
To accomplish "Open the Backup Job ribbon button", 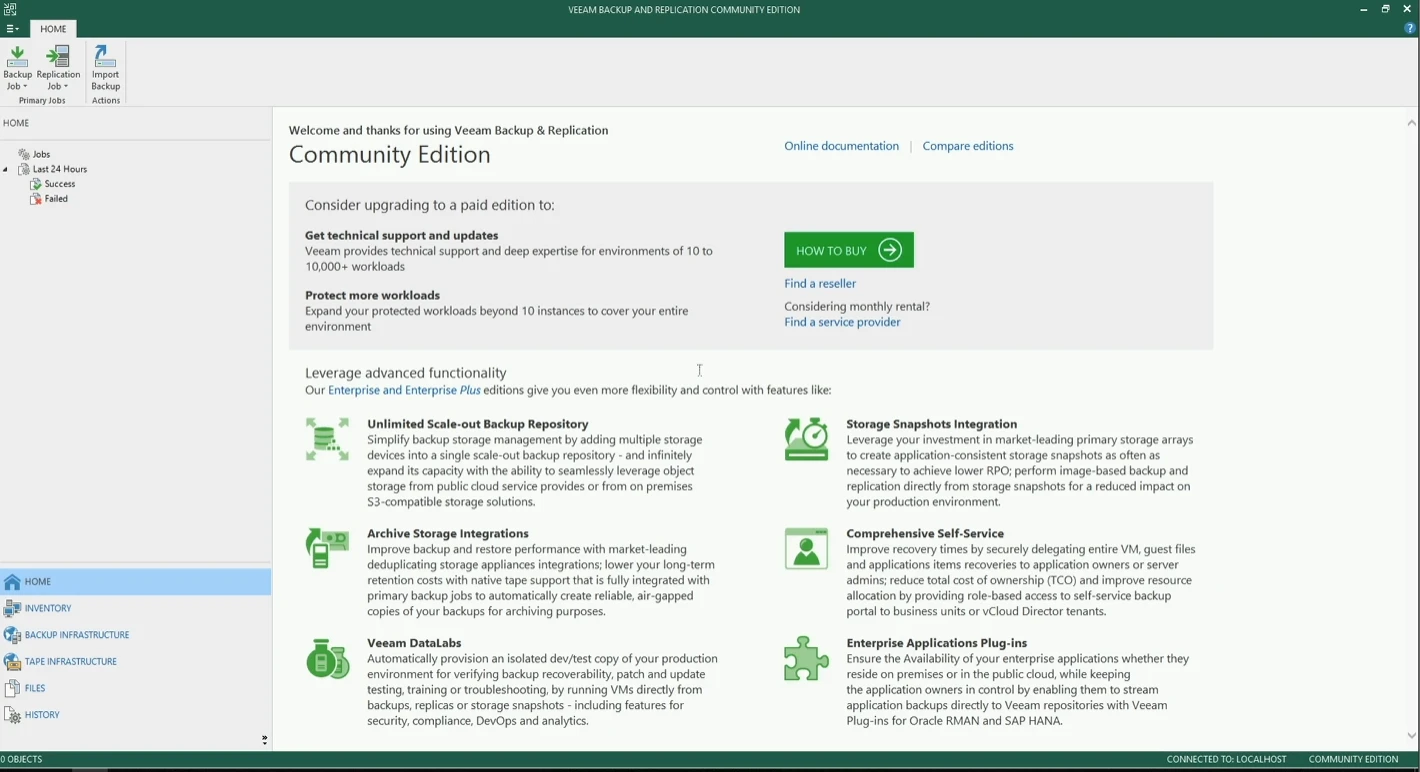I will 17,68.
